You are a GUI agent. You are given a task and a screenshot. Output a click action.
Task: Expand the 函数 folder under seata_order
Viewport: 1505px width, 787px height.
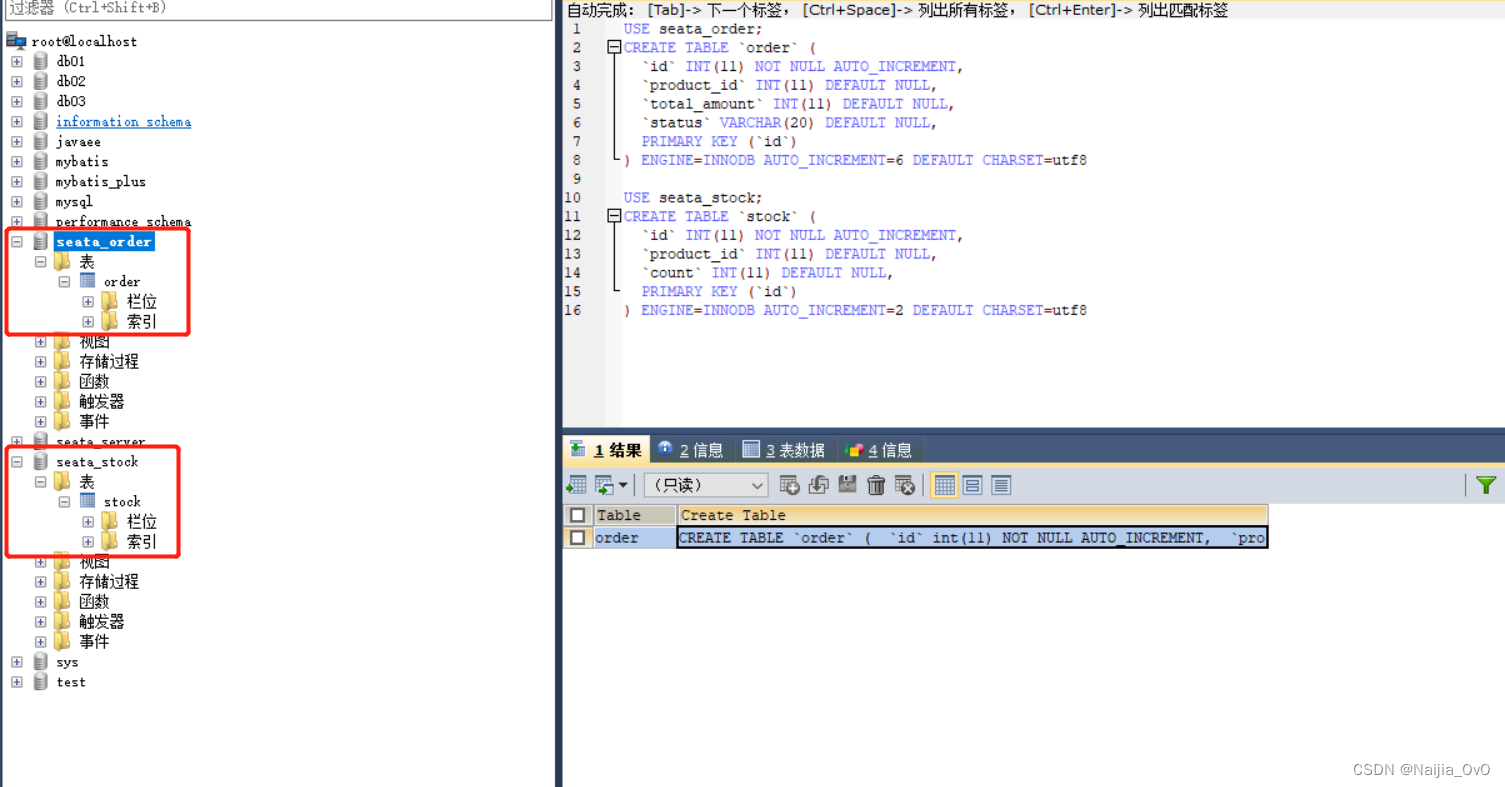coord(41,381)
